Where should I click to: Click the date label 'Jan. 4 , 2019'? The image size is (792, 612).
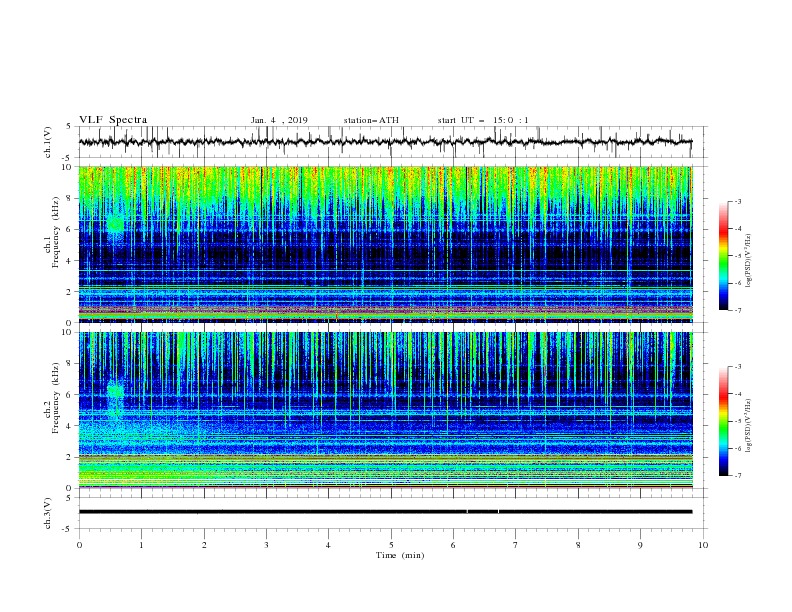tap(279, 120)
